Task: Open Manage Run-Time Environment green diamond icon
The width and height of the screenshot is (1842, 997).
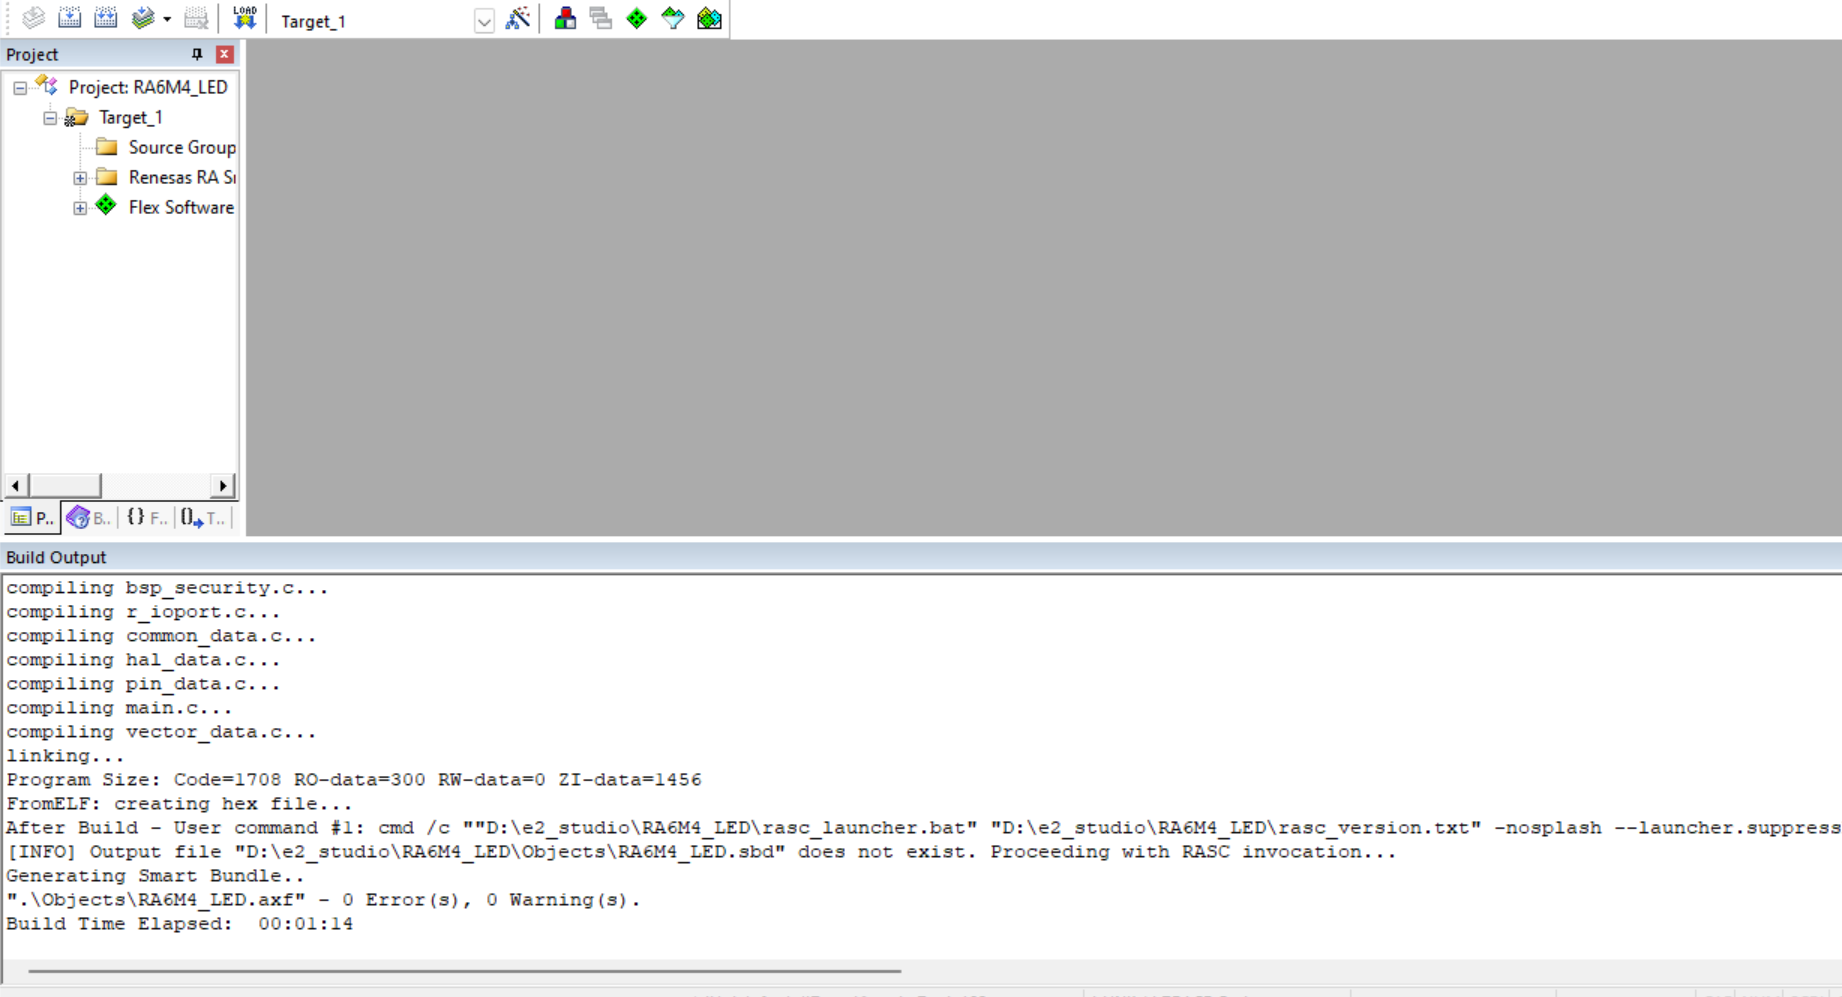Action: [637, 18]
